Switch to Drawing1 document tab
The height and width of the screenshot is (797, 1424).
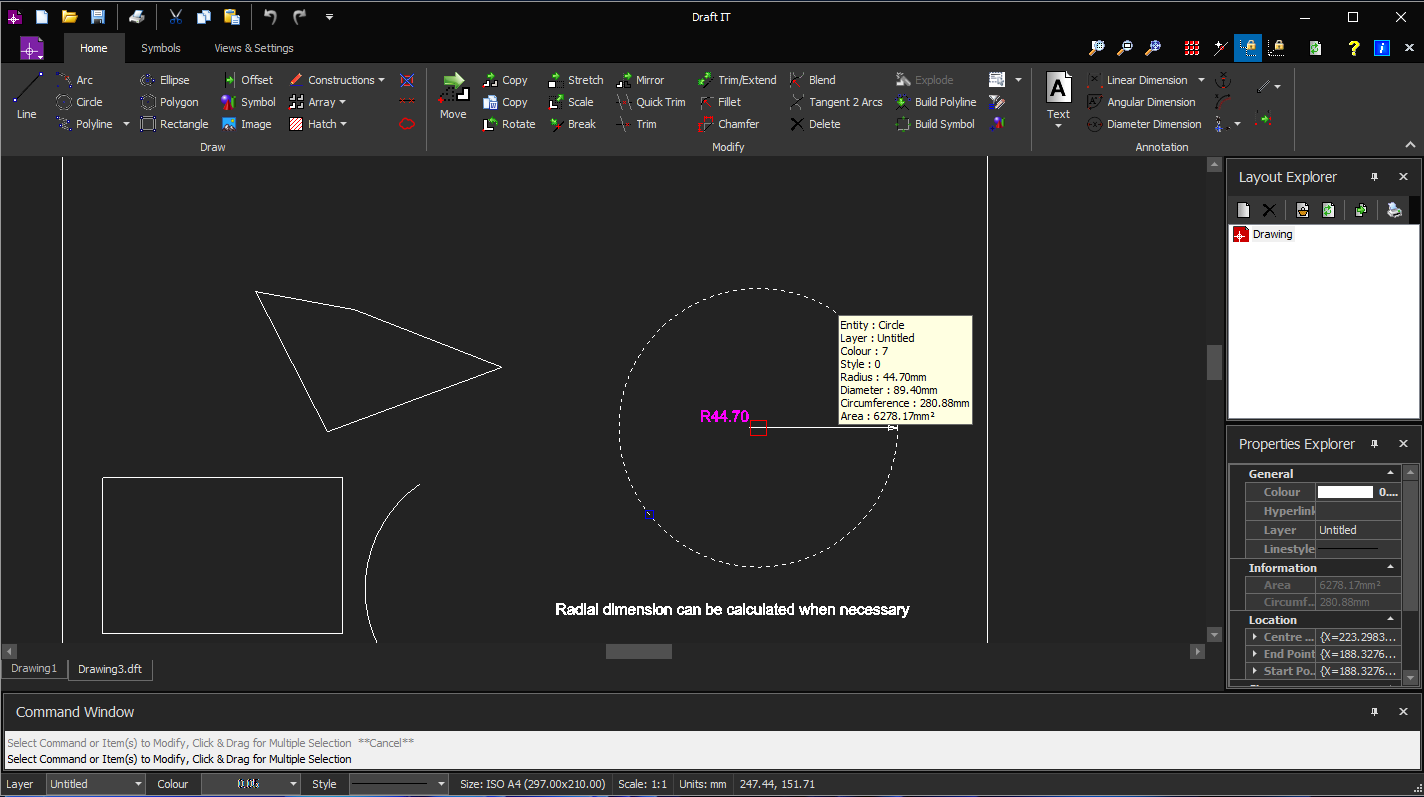click(x=34, y=668)
